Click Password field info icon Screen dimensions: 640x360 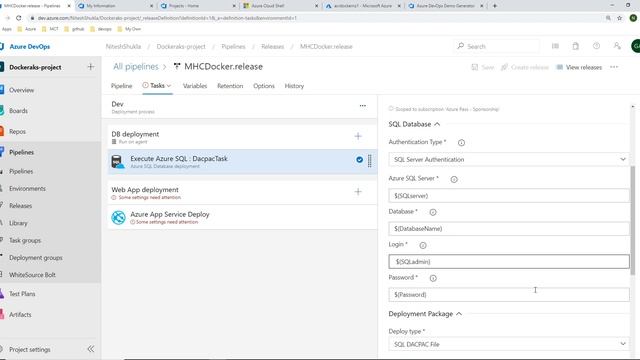pyautogui.click(x=433, y=278)
